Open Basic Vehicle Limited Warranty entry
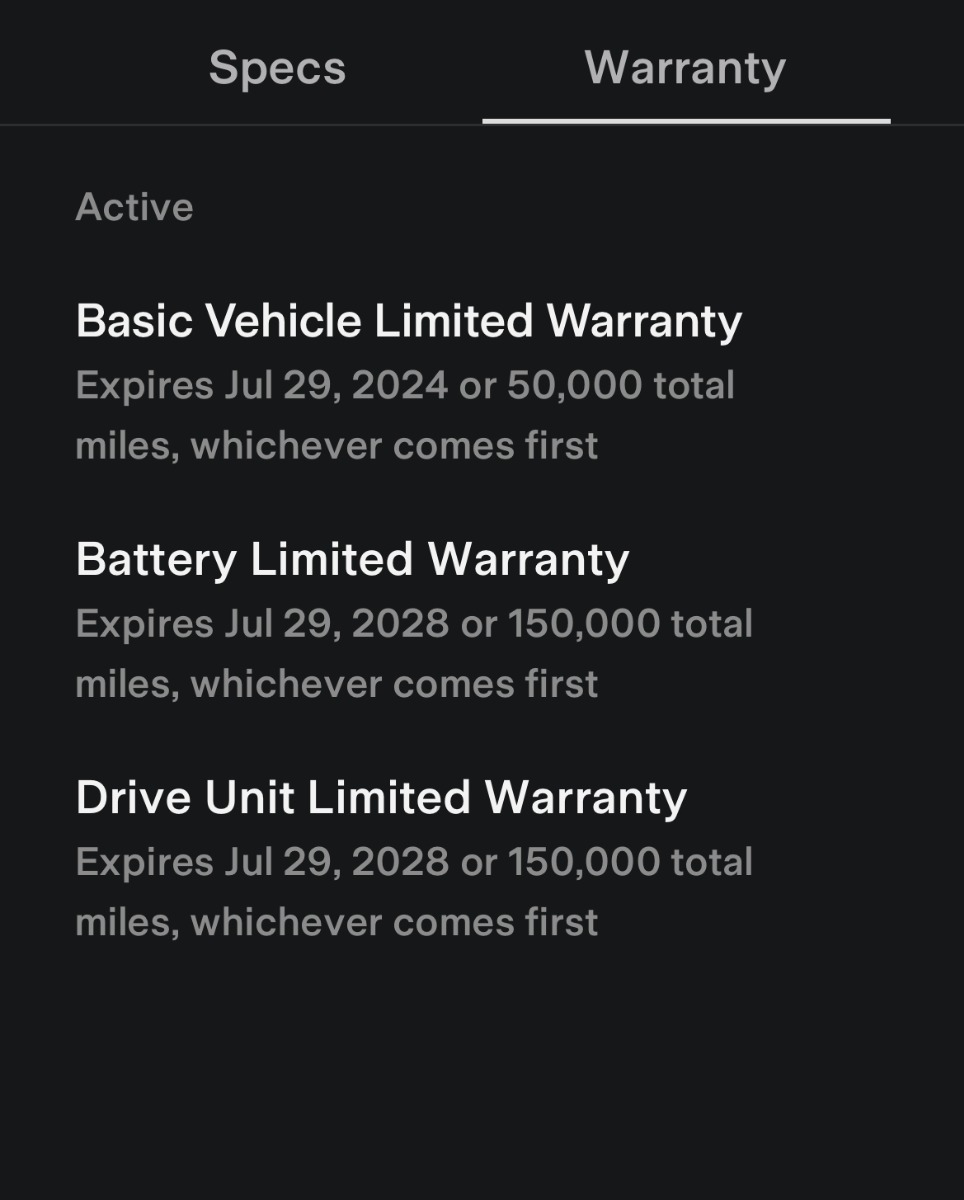 (408, 321)
